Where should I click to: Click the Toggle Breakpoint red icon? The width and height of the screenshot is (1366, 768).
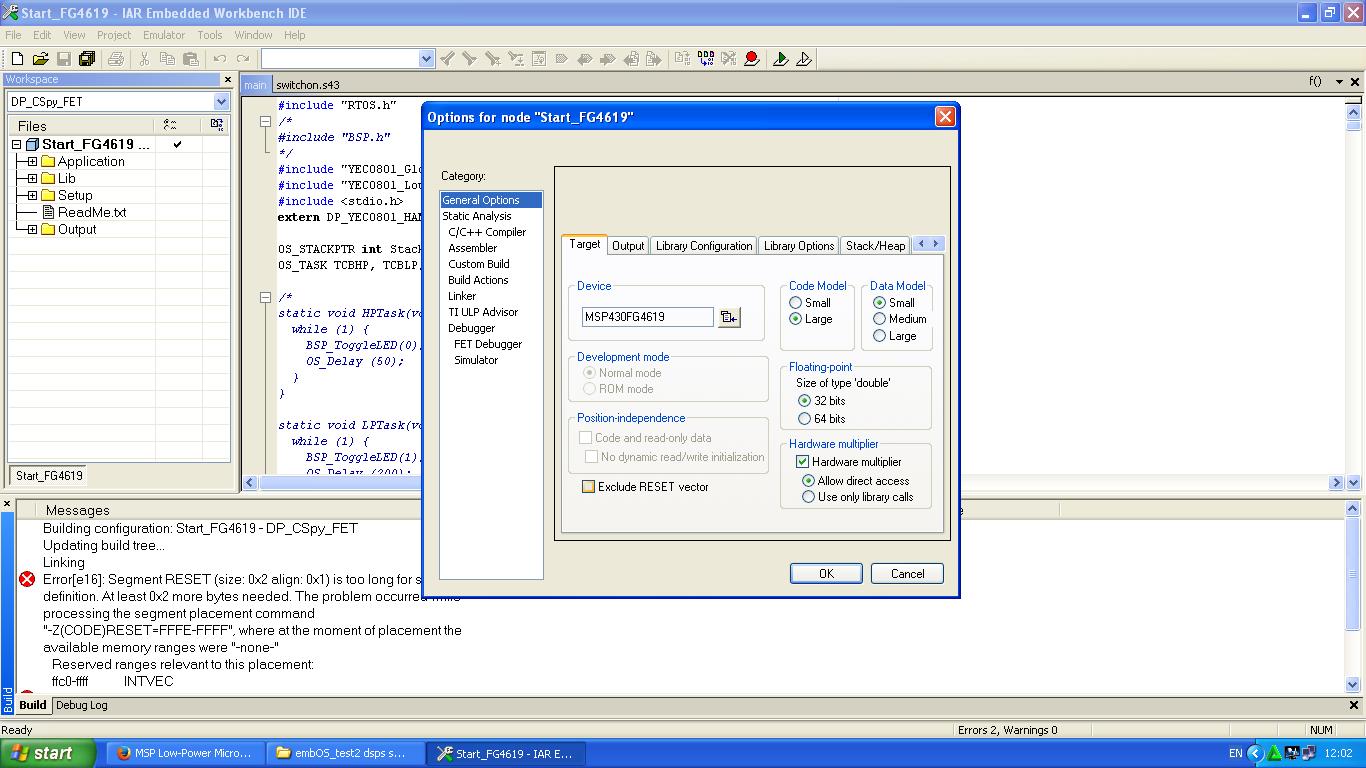752,59
